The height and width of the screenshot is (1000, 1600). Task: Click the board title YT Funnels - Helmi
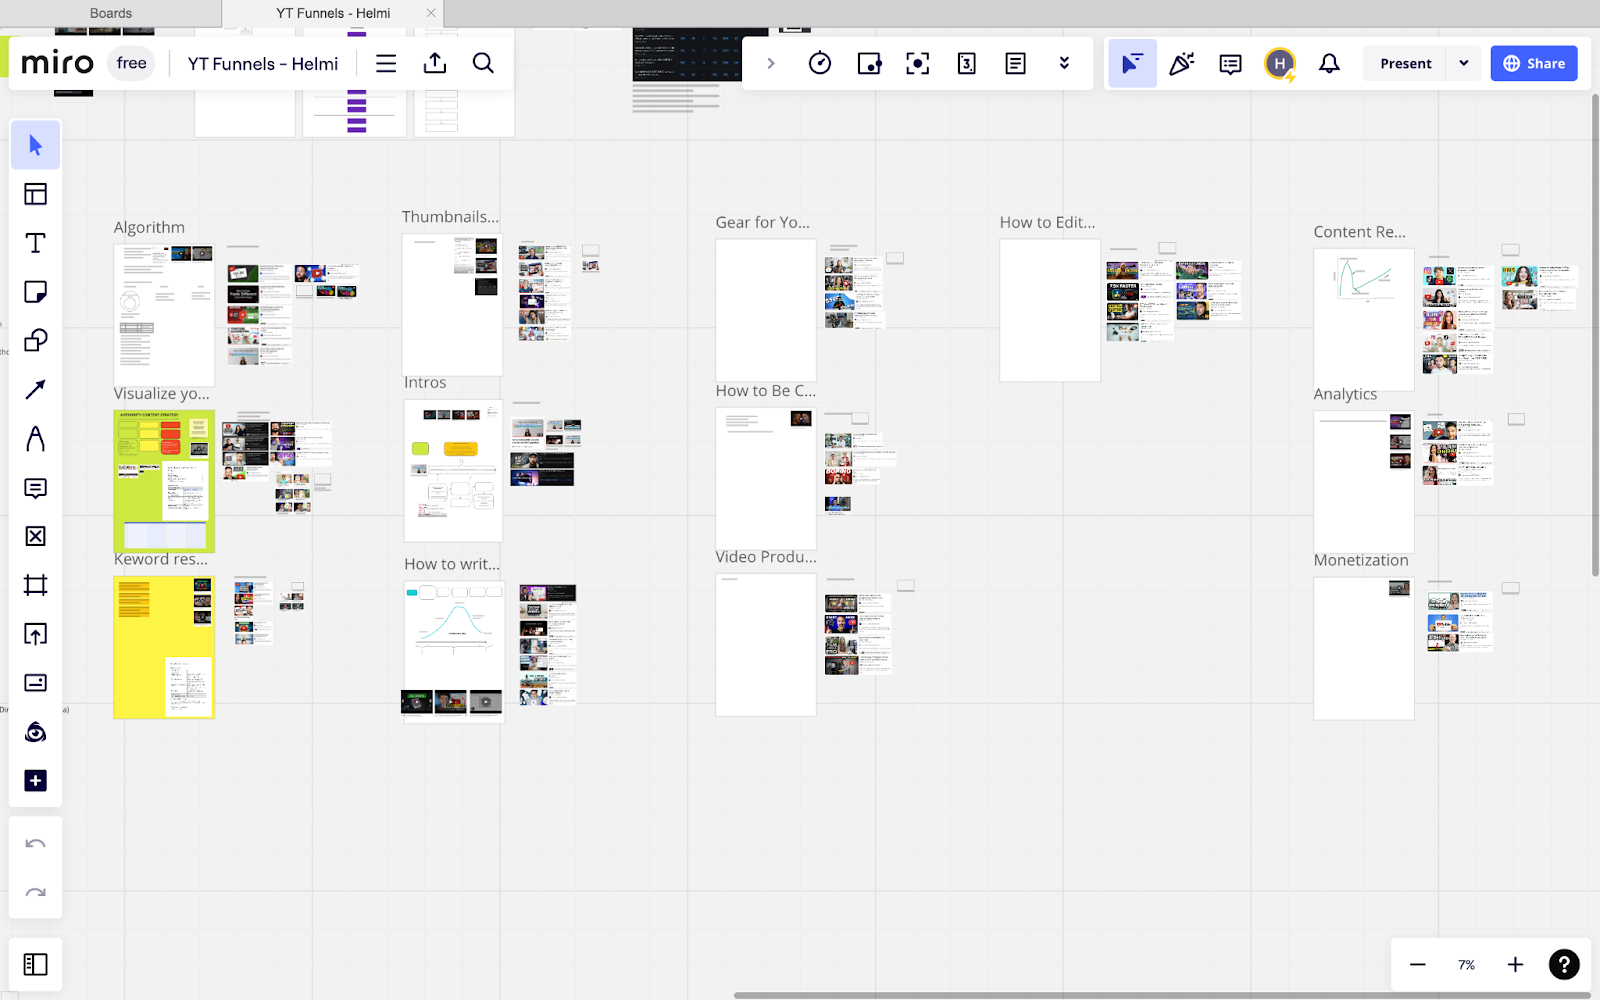[x=263, y=64]
